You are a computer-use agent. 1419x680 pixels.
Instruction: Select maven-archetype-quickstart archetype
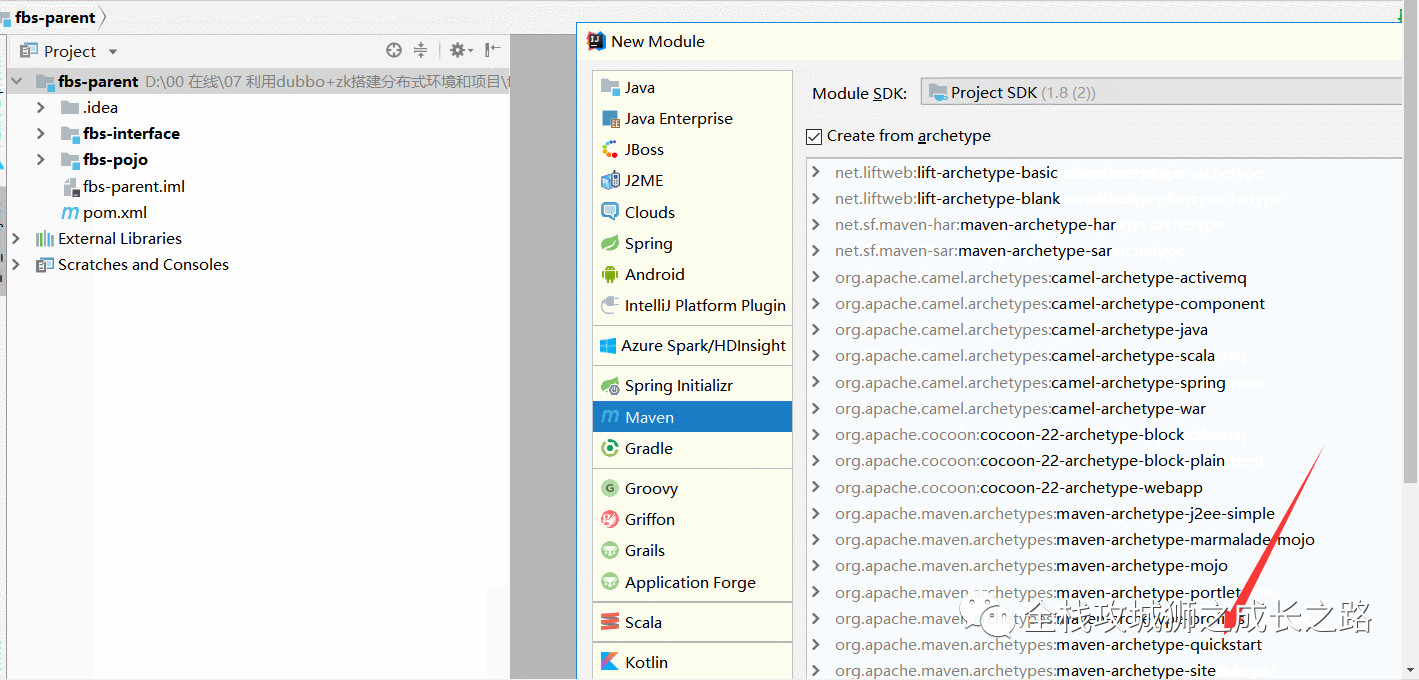click(x=1048, y=645)
